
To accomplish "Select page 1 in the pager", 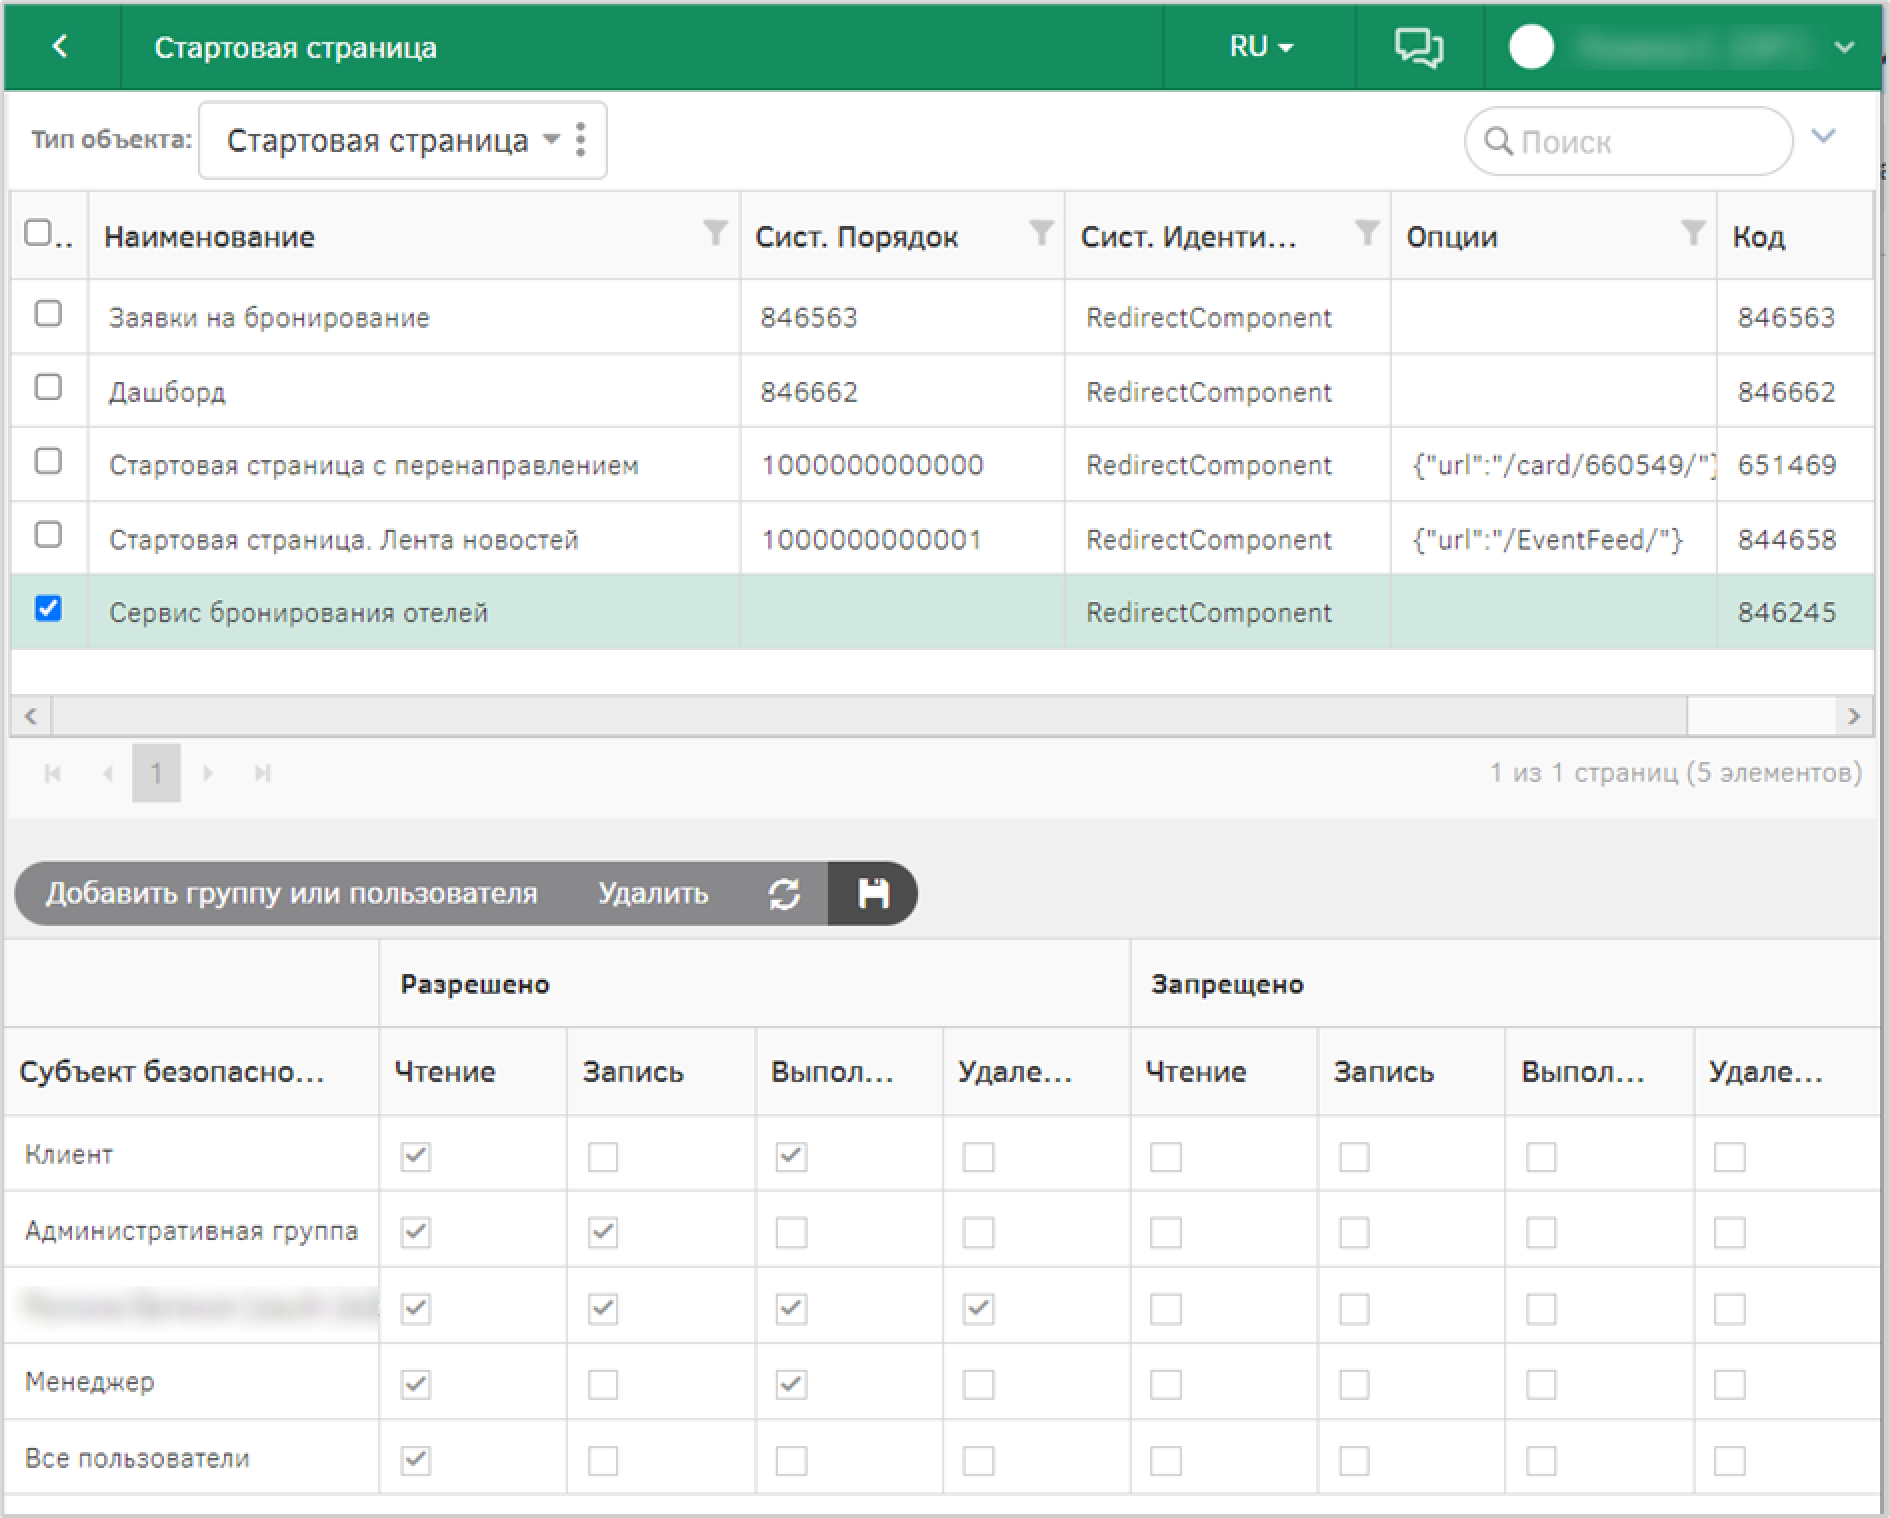I will point(156,773).
